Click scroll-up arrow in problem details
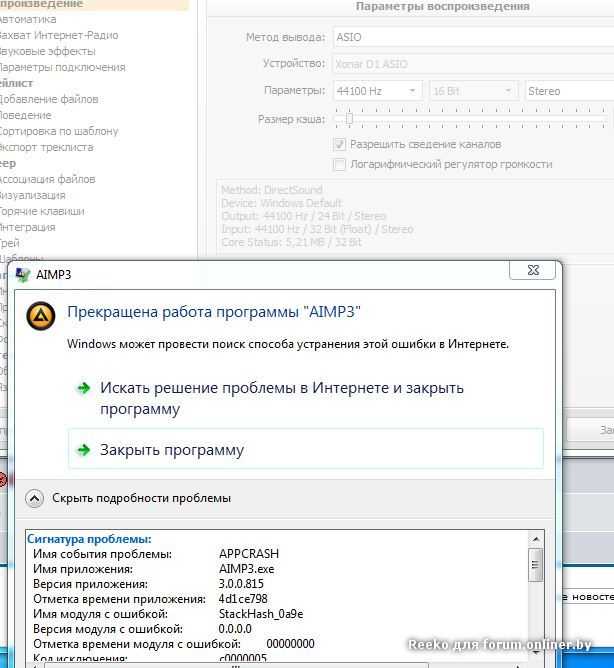 tap(536, 539)
